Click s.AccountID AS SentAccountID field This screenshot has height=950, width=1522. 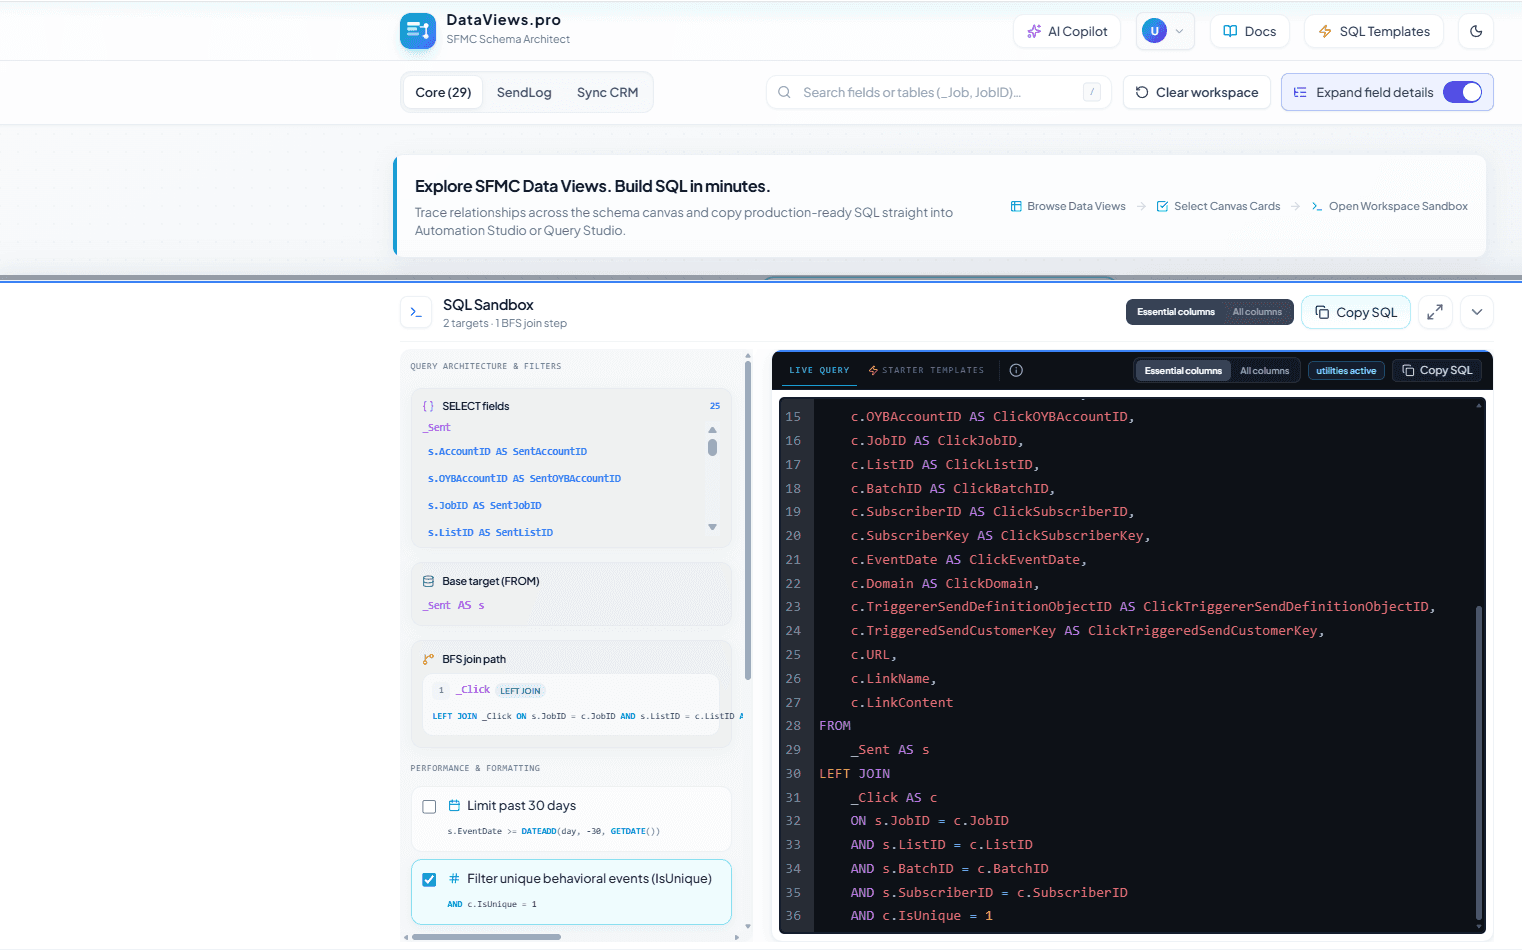click(x=507, y=452)
